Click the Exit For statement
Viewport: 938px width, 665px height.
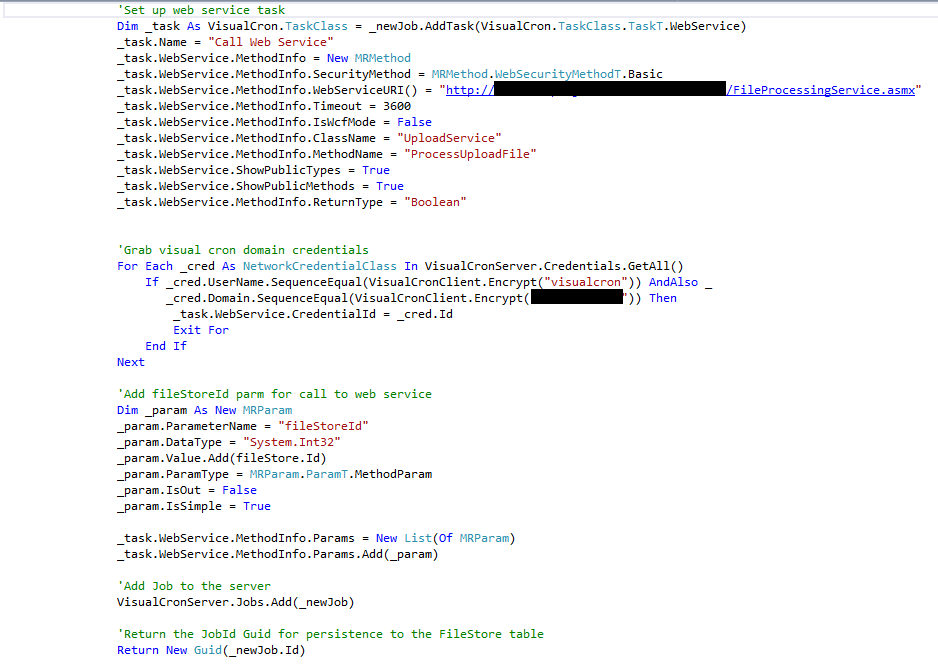[201, 330]
